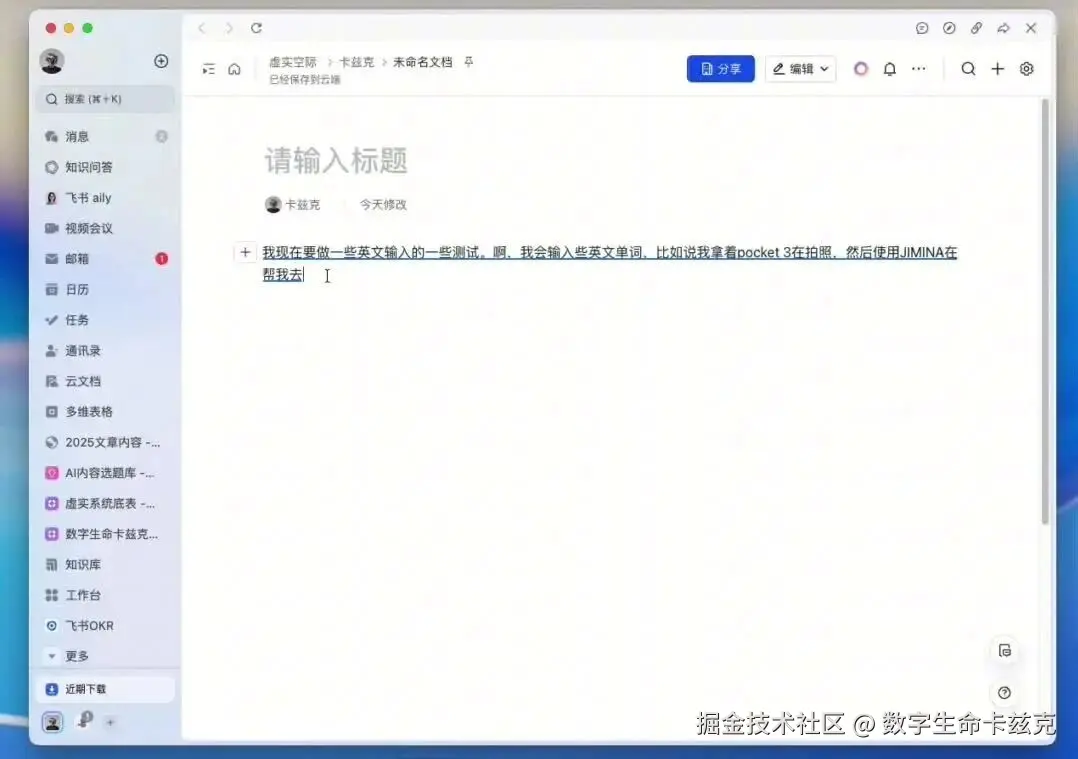The image size is (1078, 759).
Task: Click the notification bell icon
Action: coord(890,69)
